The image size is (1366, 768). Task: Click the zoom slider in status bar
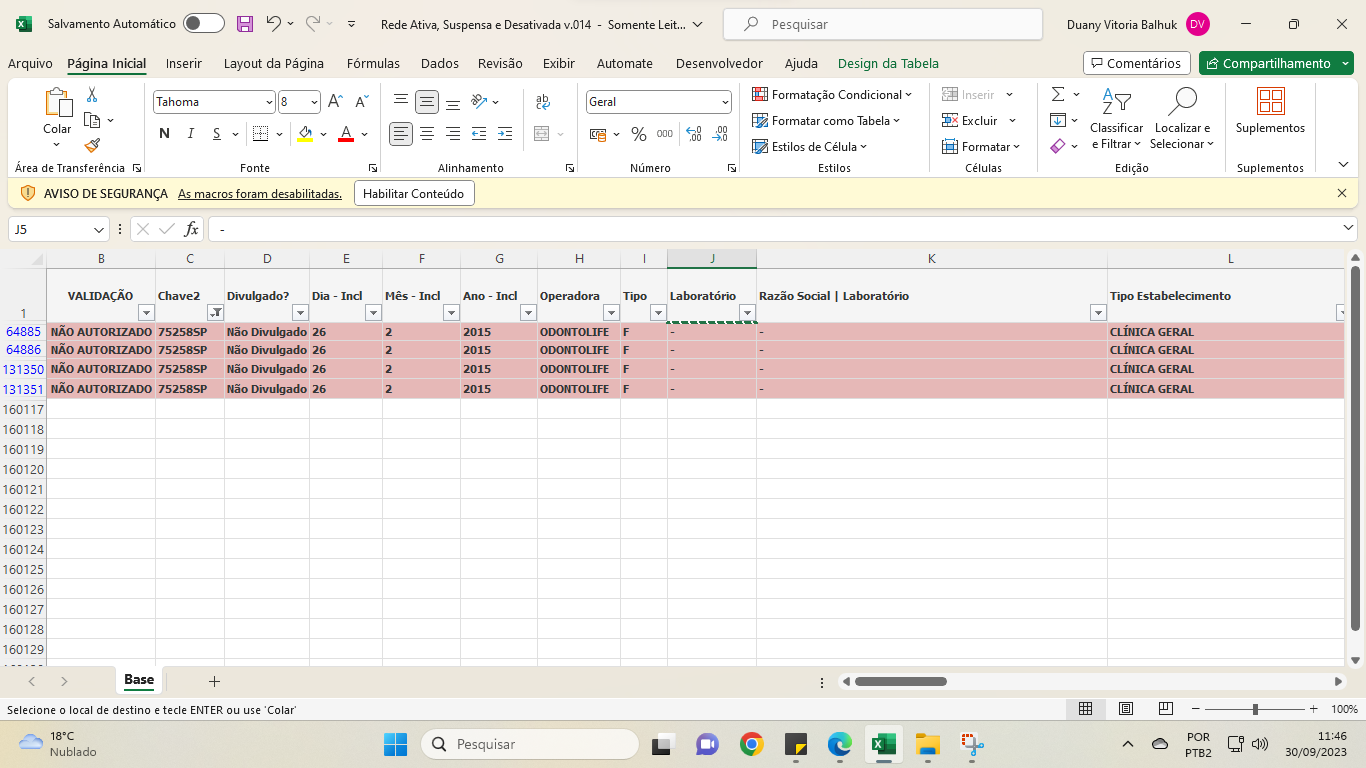point(1255,709)
